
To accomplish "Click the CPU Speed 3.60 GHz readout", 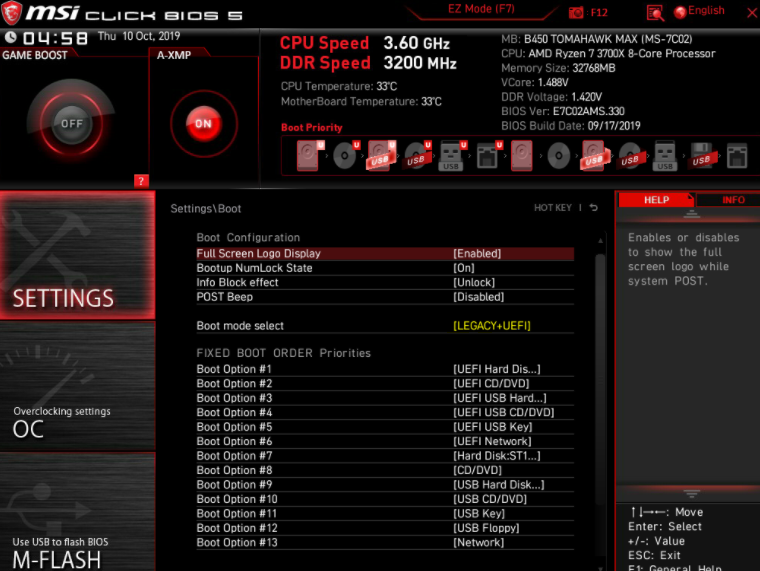I will coord(364,43).
